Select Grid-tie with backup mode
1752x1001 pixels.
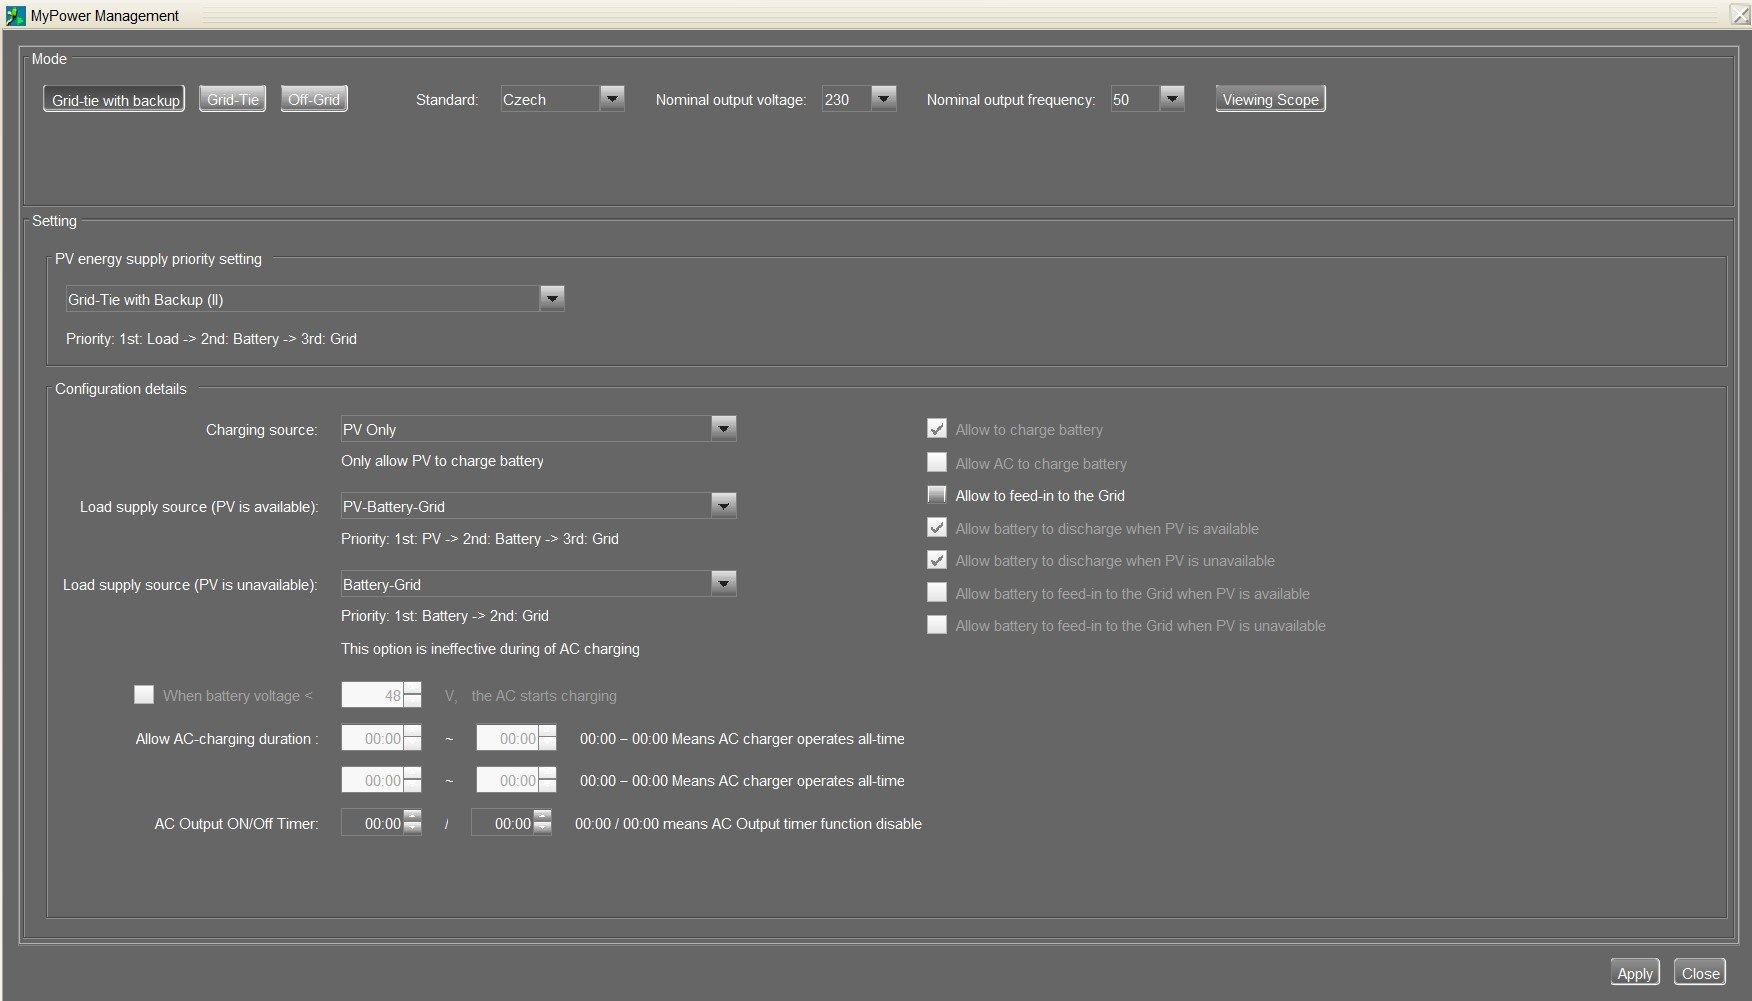(x=114, y=100)
